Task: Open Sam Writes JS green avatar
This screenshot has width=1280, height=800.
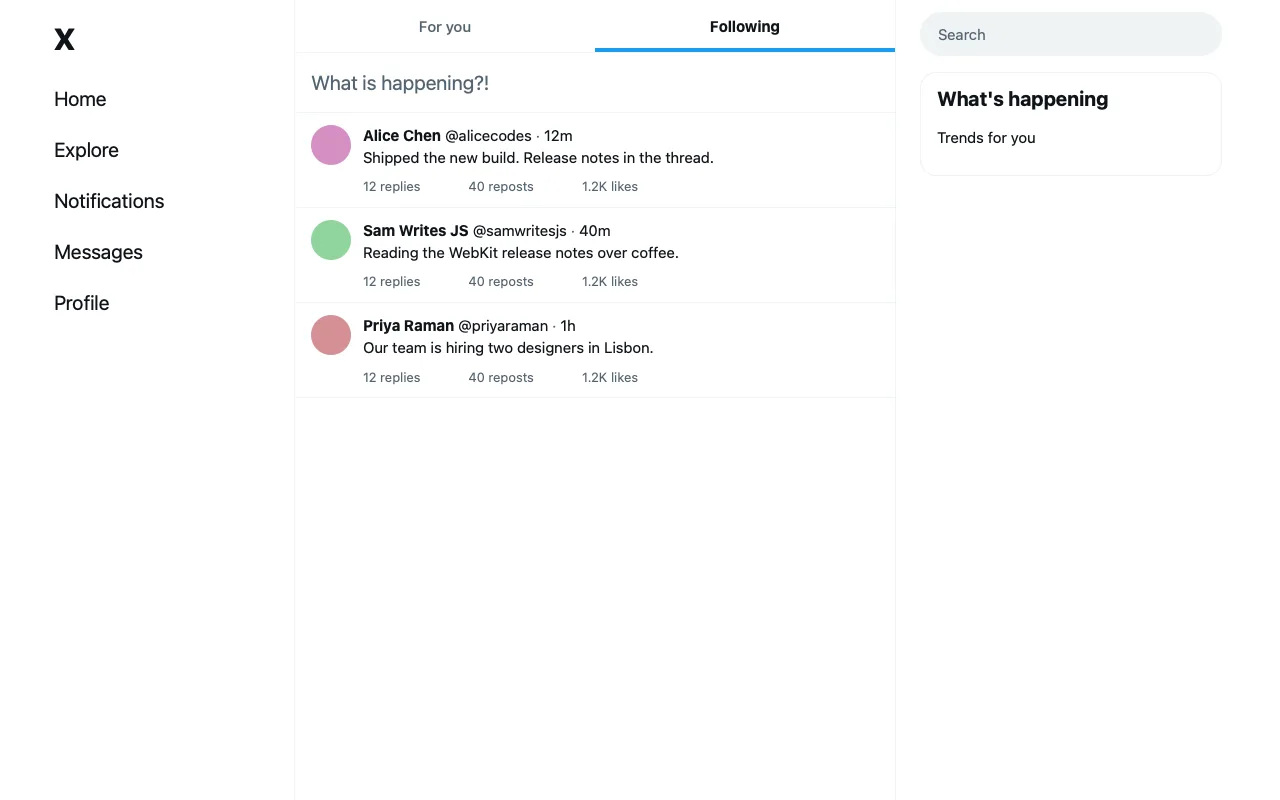Action: (x=331, y=240)
